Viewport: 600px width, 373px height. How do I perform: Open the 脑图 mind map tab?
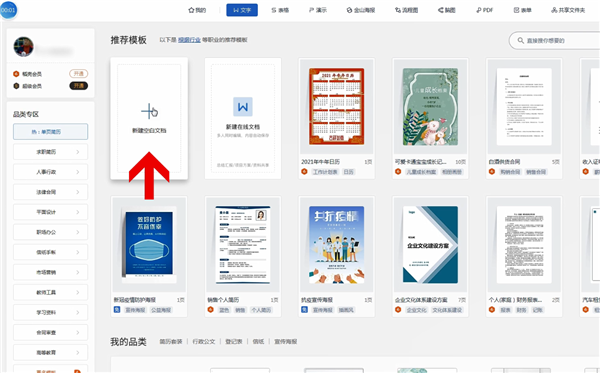pos(447,10)
